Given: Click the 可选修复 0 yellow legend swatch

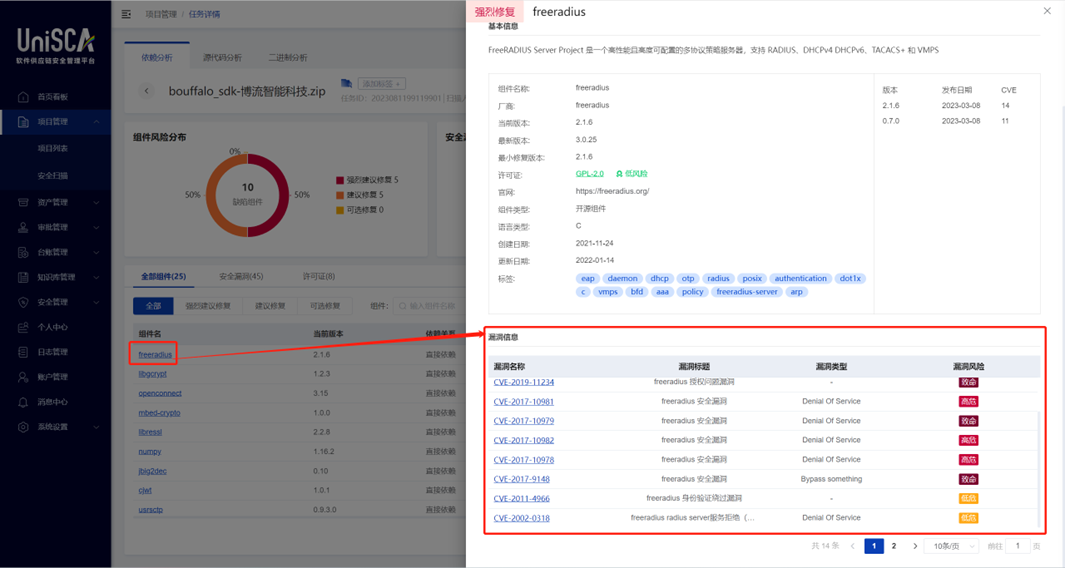Looking at the screenshot, I should [340, 210].
